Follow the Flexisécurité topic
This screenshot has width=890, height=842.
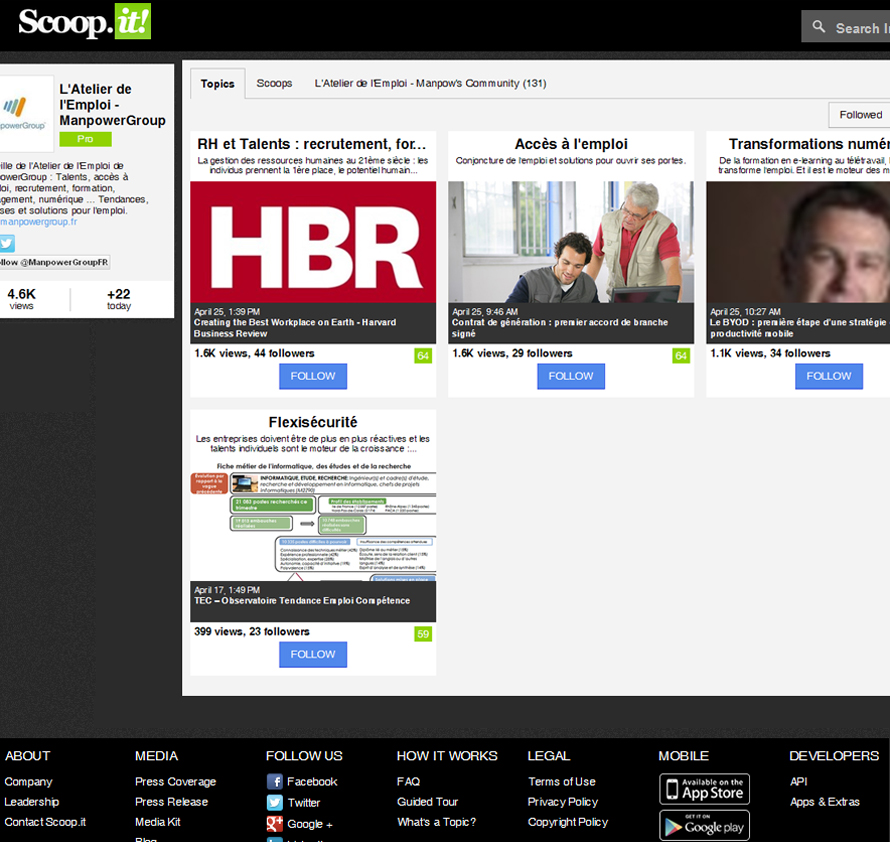click(313, 655)
